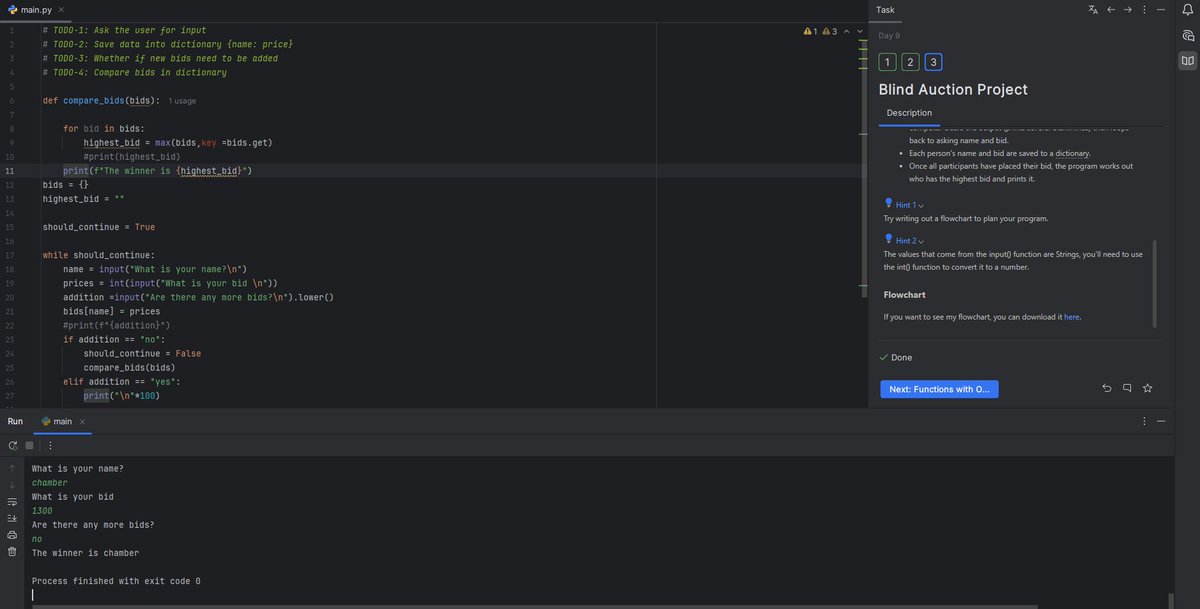
Task: Click the Task description vertical scrollbar
Action: [x=1154, y=283]
